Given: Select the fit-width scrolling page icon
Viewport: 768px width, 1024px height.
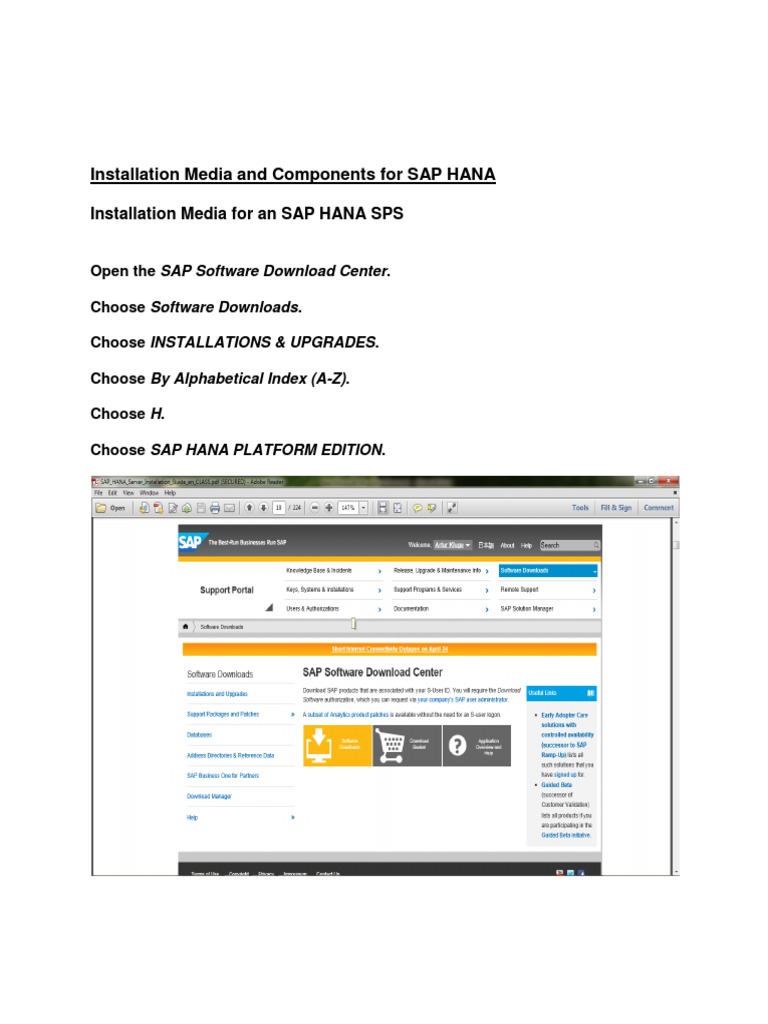Looking at the screenshot, I should [383, 507].
